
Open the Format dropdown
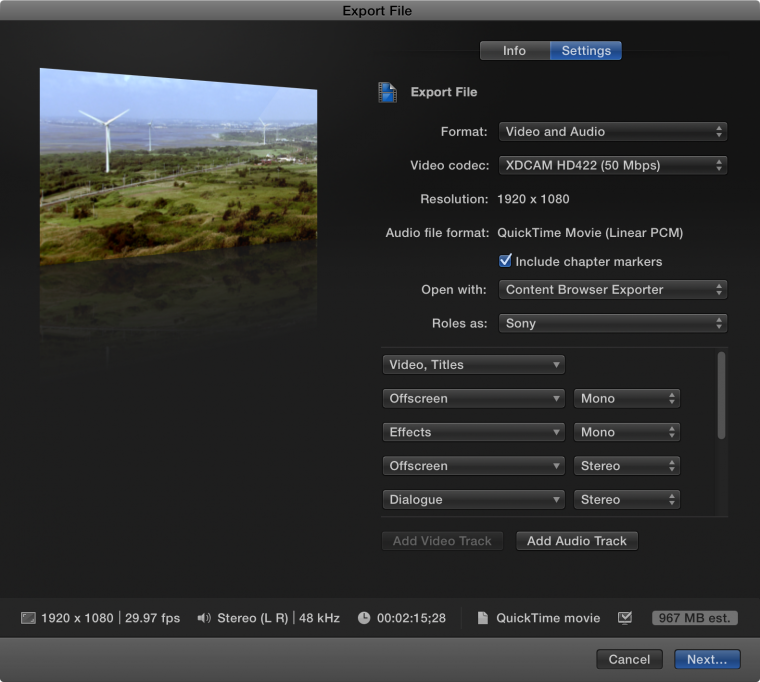pos(612,131)
